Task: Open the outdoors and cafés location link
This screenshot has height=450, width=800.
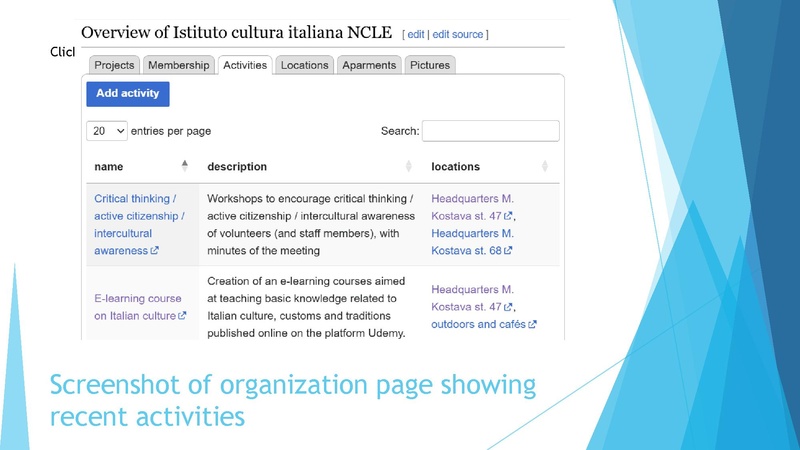Action: click(x=478, y=324)
